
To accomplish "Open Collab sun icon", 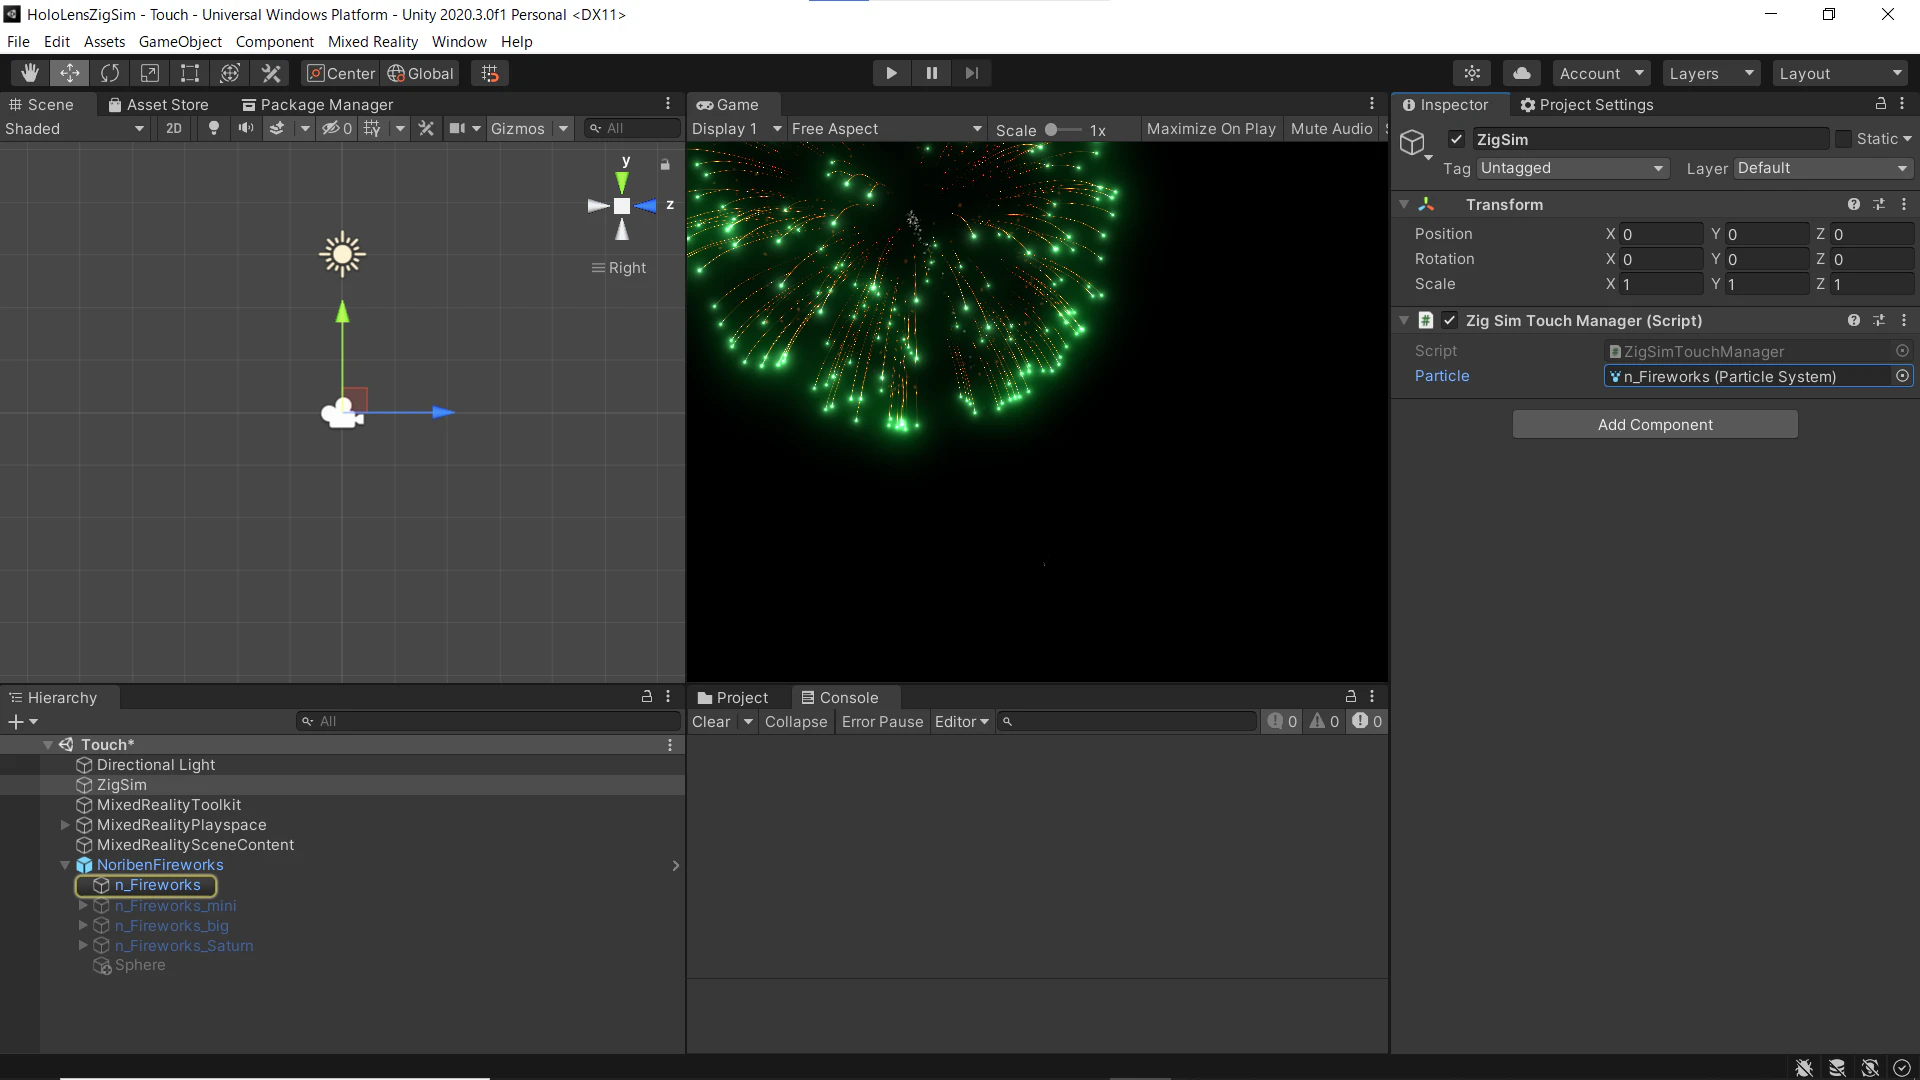I will (1472, 73).
